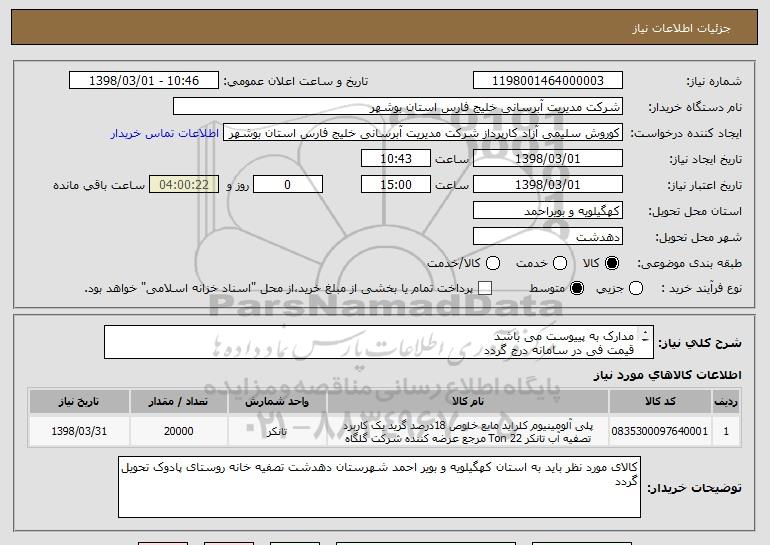Click the buyer notes text area
Screen dimensions: 770x545
coord(380,487)
